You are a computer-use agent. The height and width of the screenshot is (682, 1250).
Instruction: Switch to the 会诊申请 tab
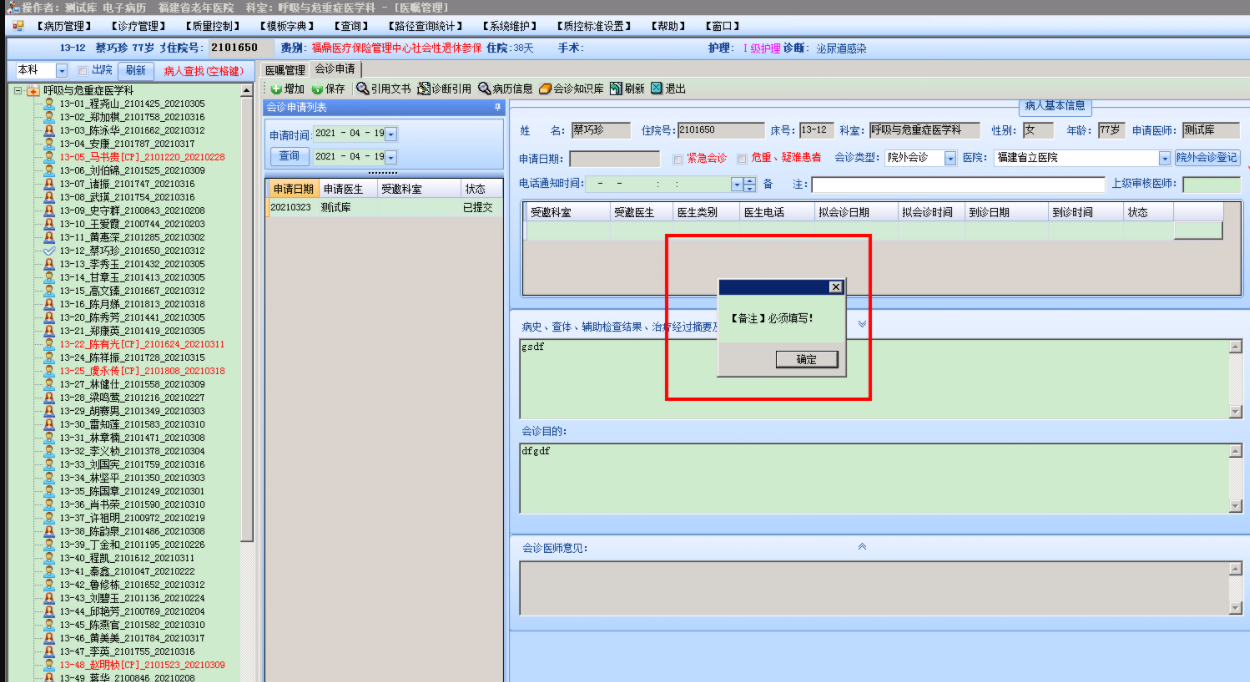[334, 69]
